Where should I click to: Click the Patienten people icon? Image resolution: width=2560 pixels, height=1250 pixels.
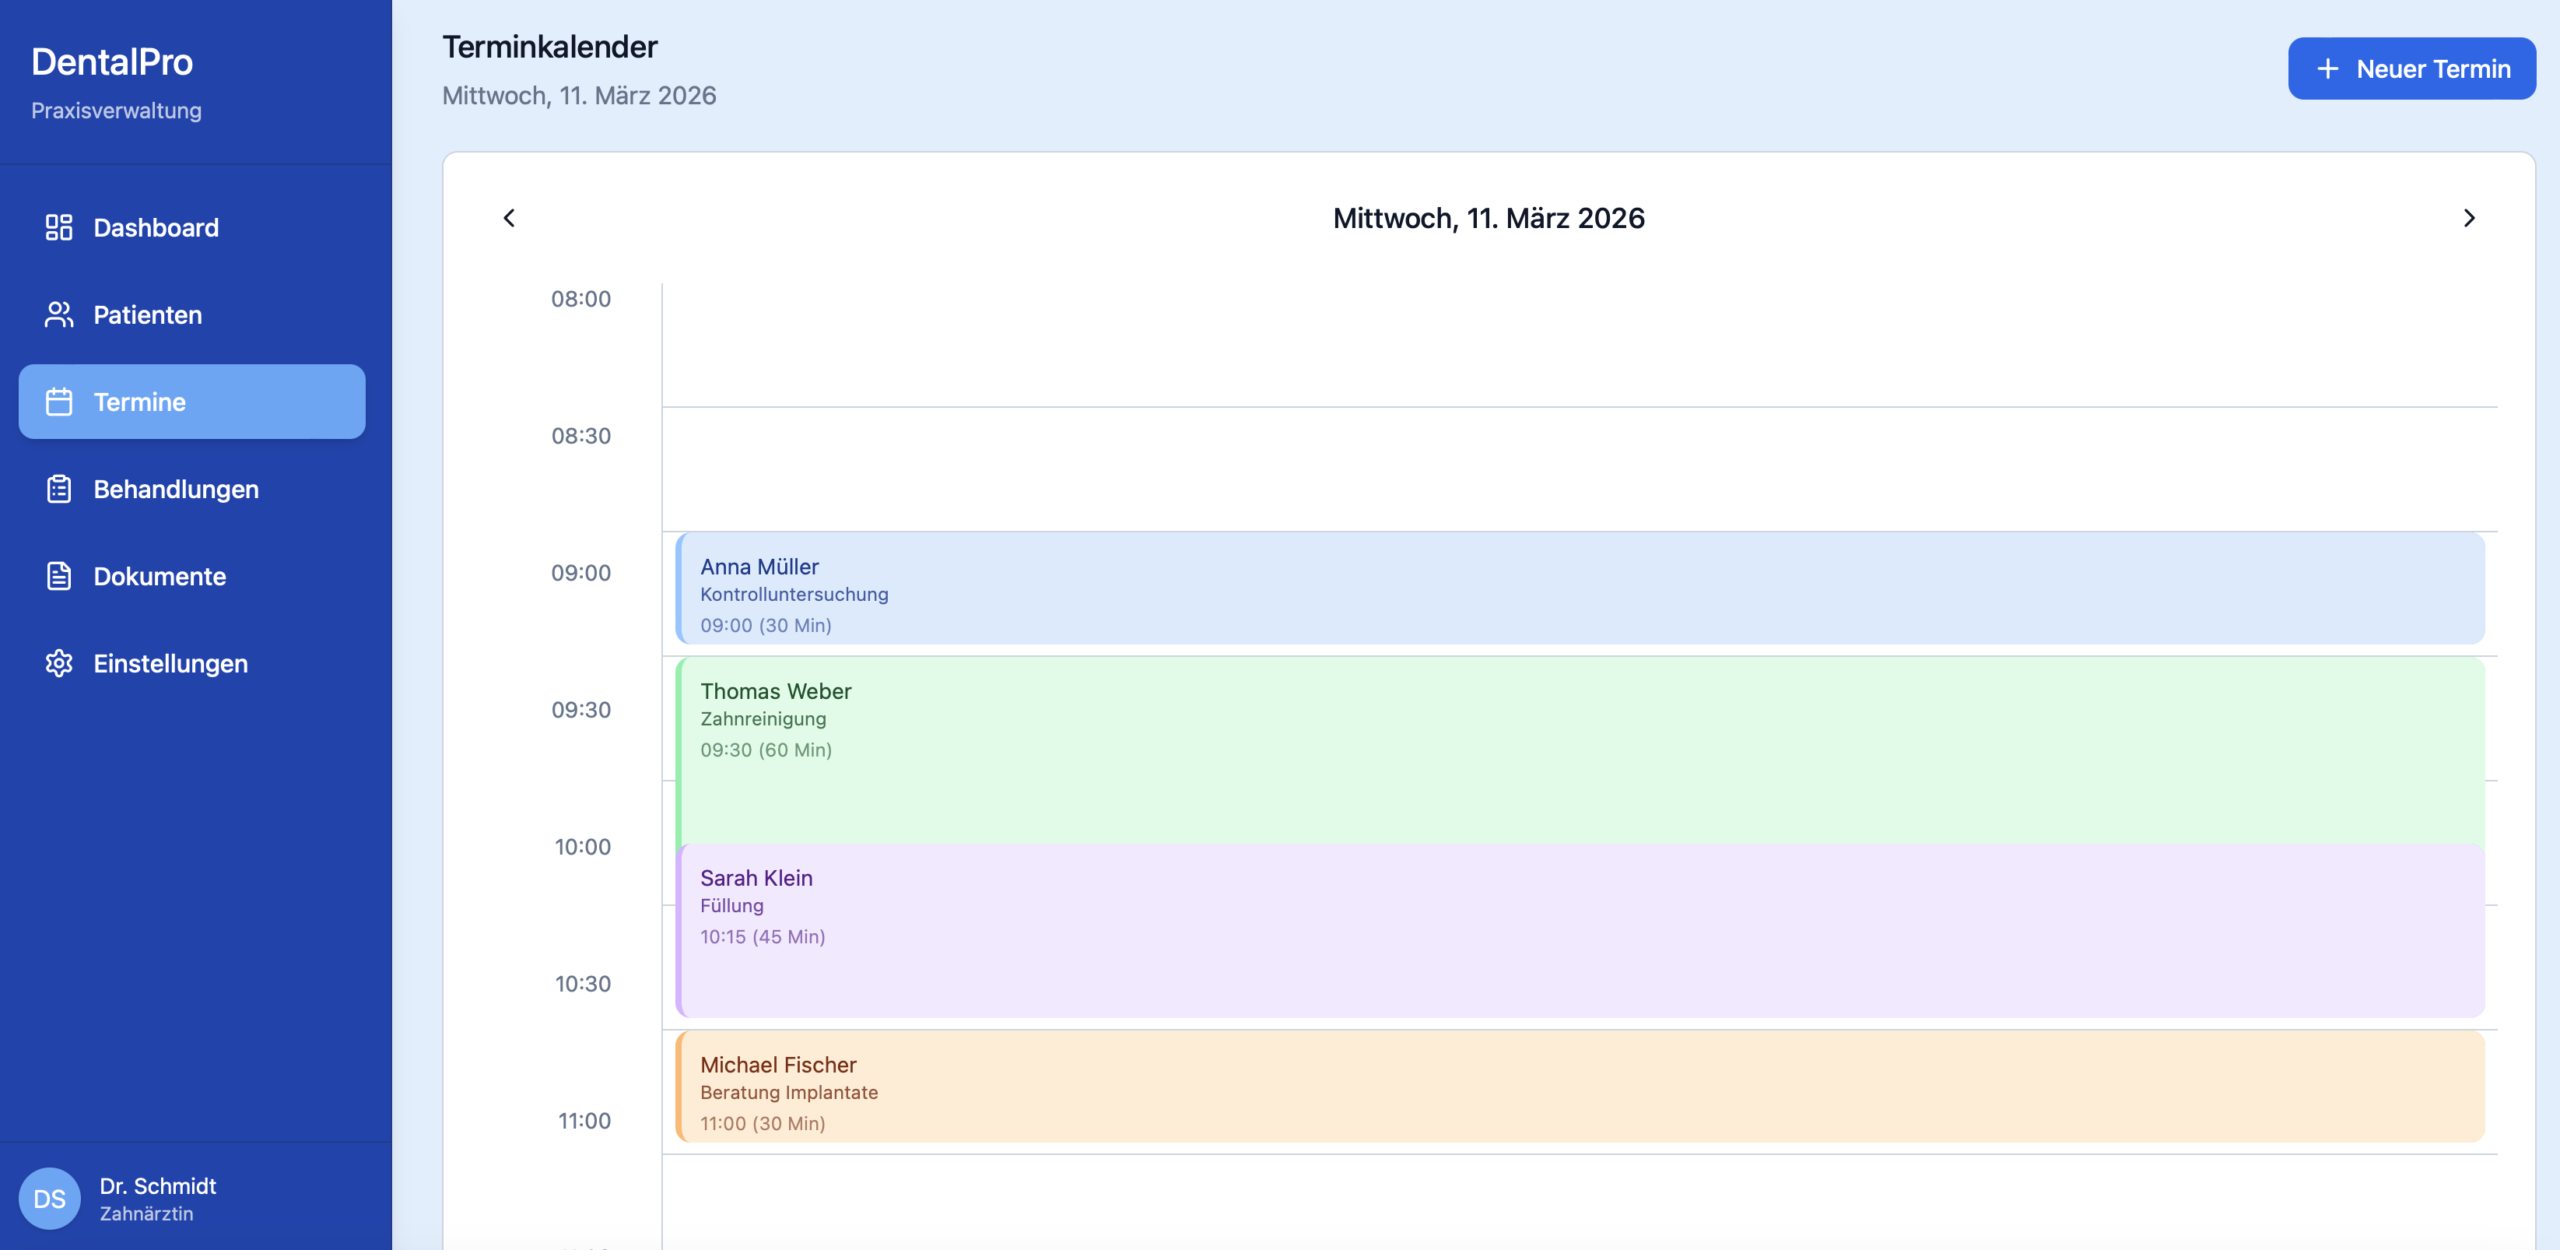[x=59, y=315]
